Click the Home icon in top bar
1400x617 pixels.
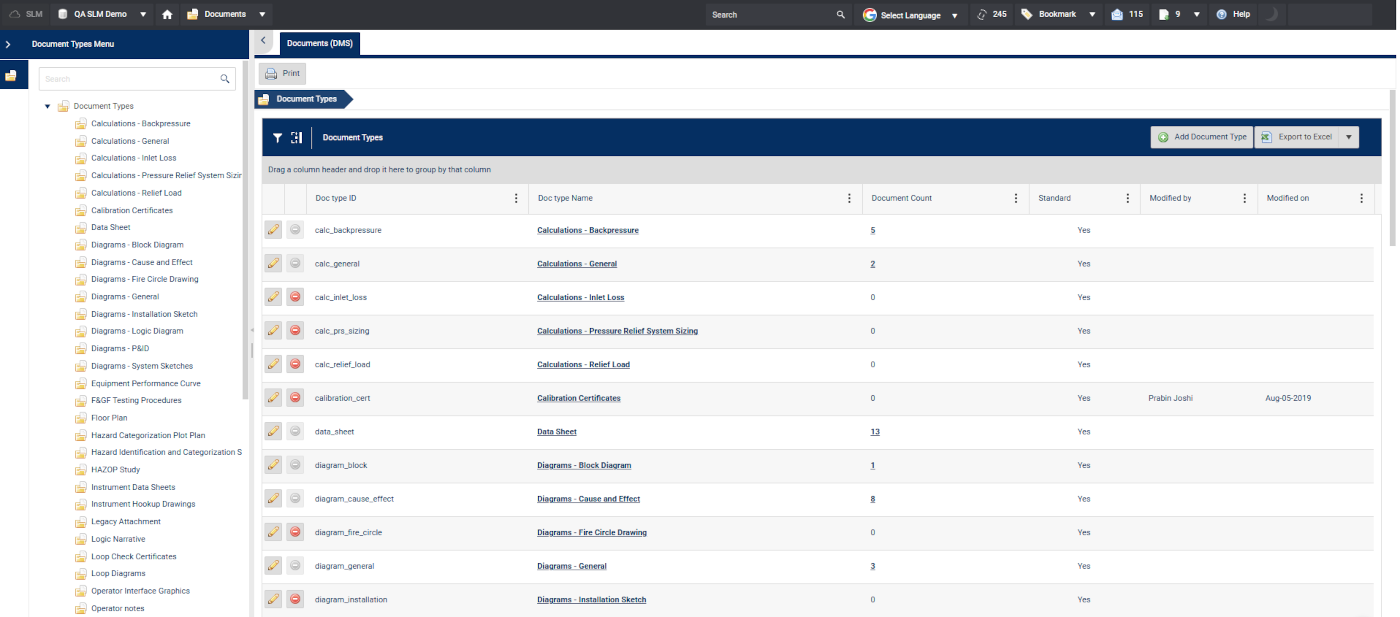[167, 15]
